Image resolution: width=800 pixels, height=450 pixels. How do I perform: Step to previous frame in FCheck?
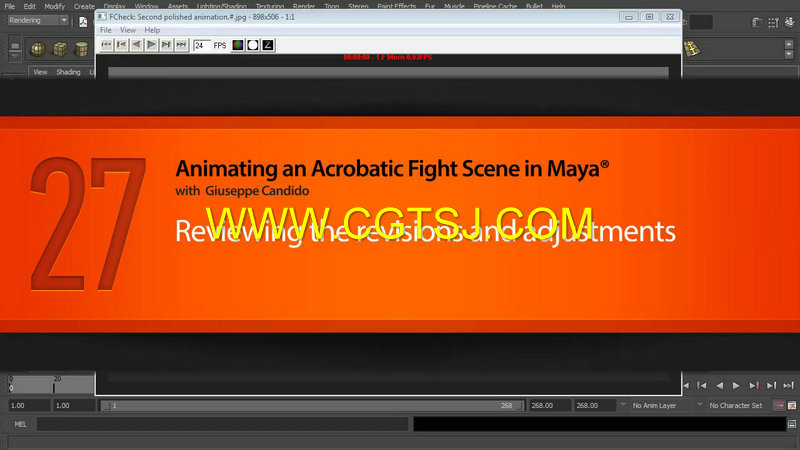point(121,45)
